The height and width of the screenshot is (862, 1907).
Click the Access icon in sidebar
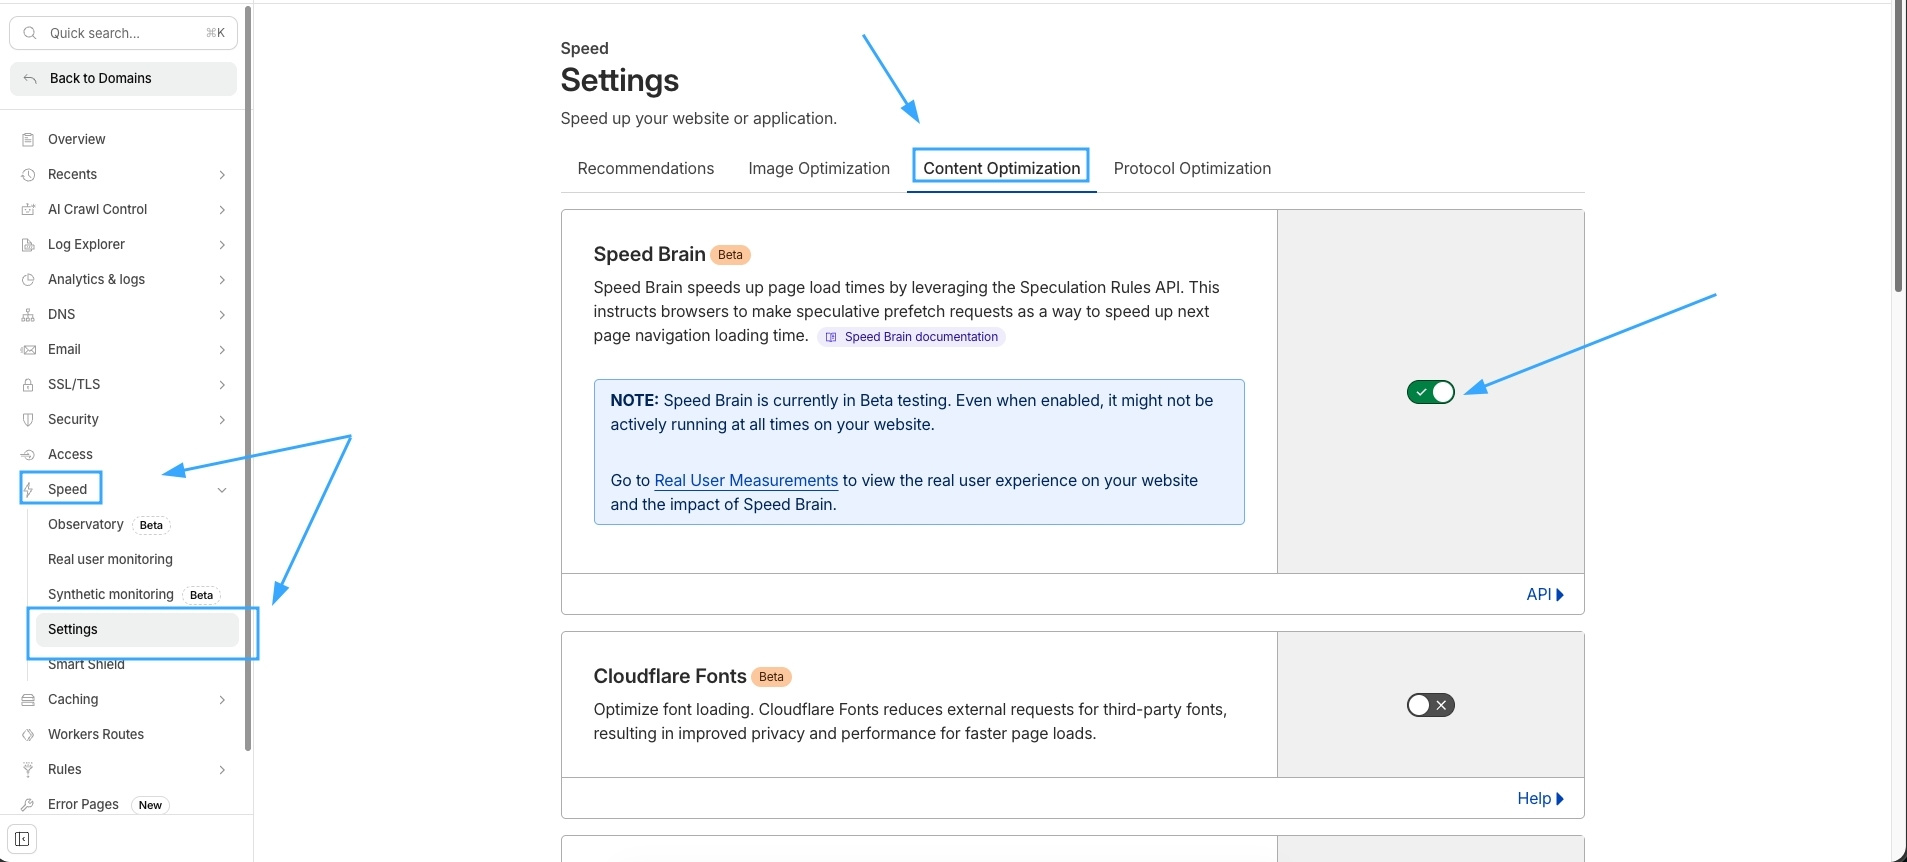(x=28, y=455)
